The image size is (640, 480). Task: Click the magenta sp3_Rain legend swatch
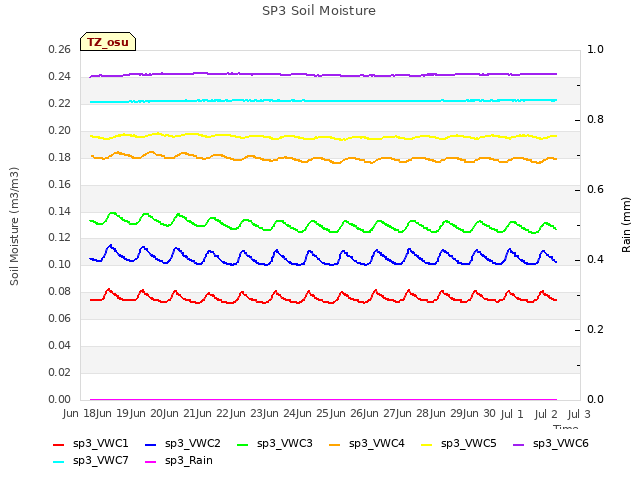151,462
